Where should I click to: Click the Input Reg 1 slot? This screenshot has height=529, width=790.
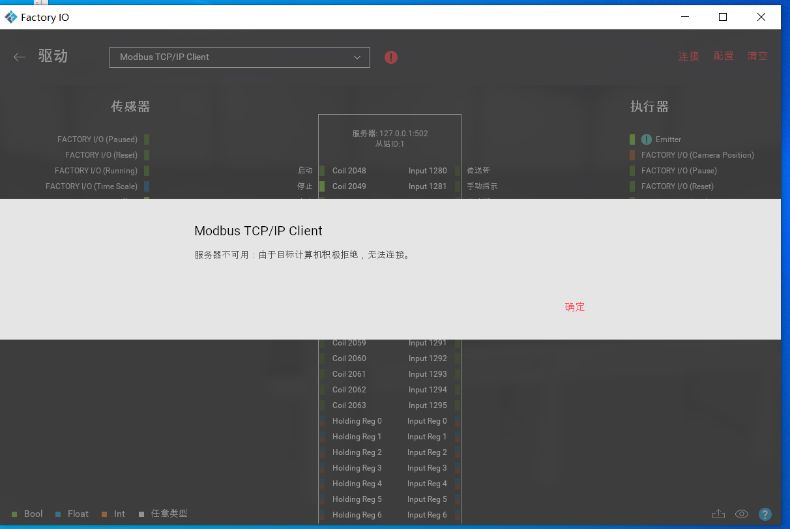tap(427, 437)
